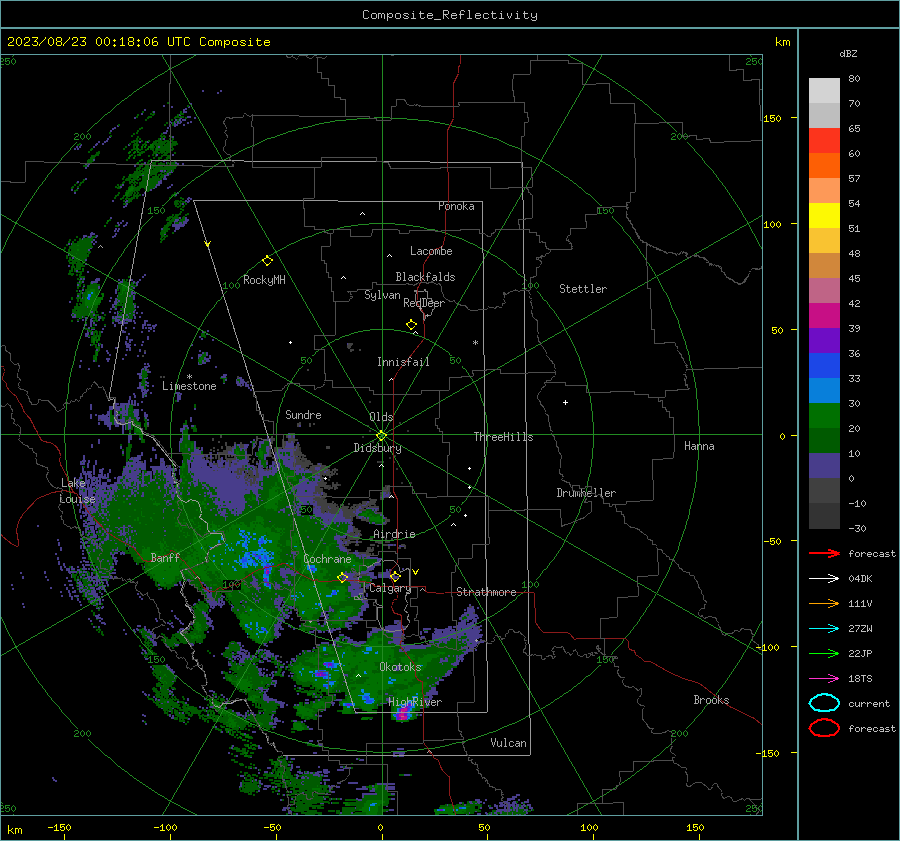Click the Vulcan city label

pyautogui.click(x=508, y=743)
